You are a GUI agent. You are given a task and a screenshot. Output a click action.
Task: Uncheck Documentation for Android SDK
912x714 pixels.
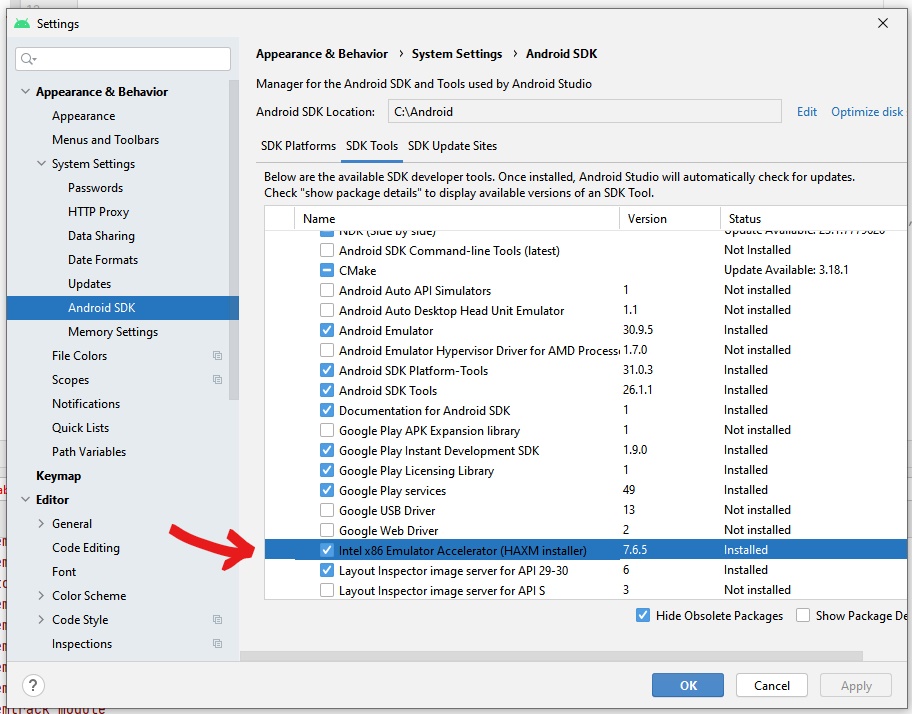click(x=327, y=410)
